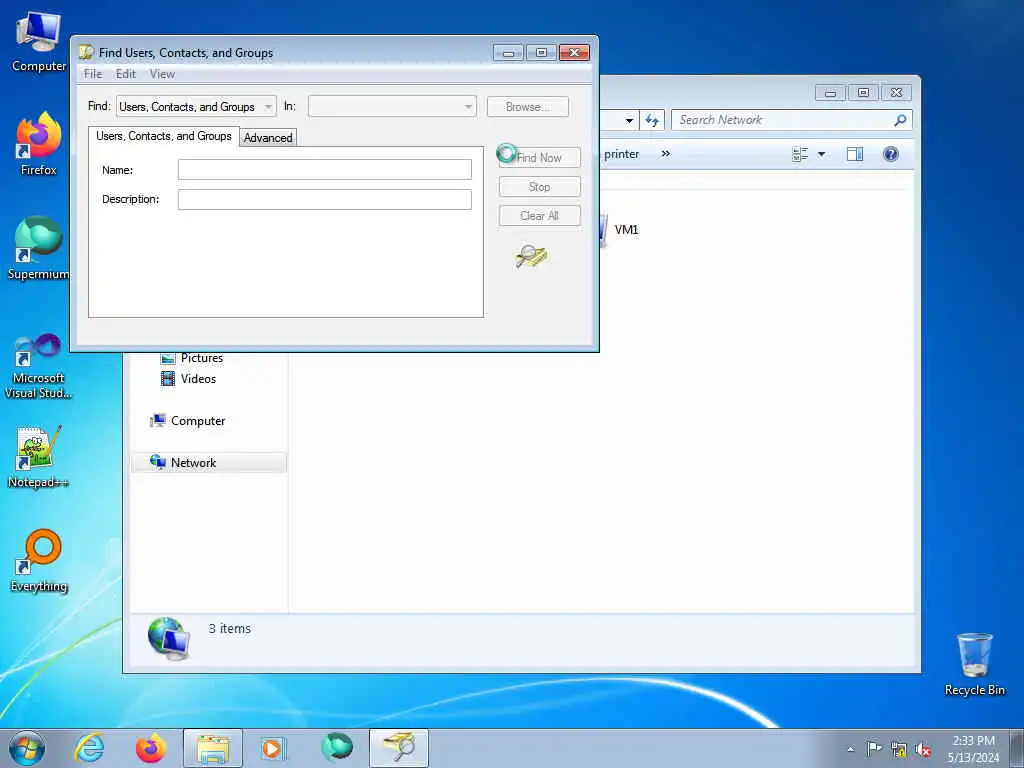Image resolution: width=1024 pixels, height=768 pixels.
Task: Open the Windows Start menu
Action: pyautogui.click(x=27, y=748)
